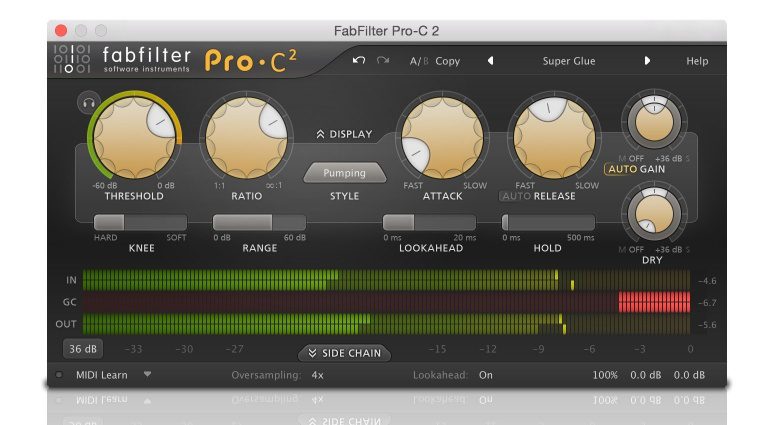
Task: Click the last 0.0 dB value in bottom bar
Action: [x=689, y=375]
